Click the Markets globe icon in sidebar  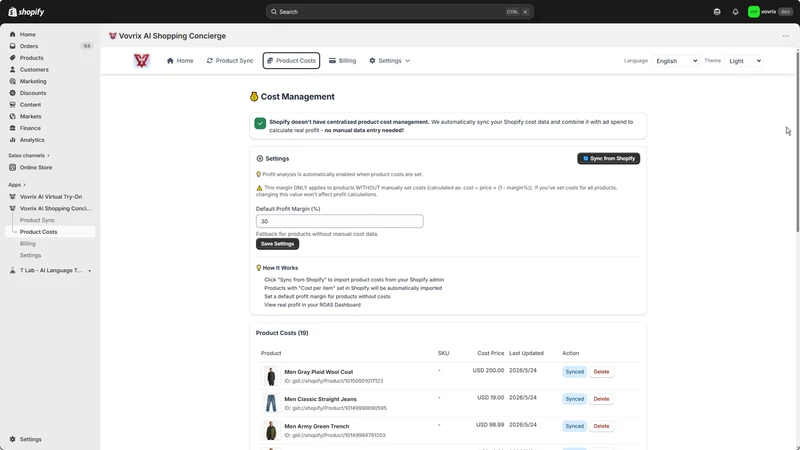[x=12, y=116]
